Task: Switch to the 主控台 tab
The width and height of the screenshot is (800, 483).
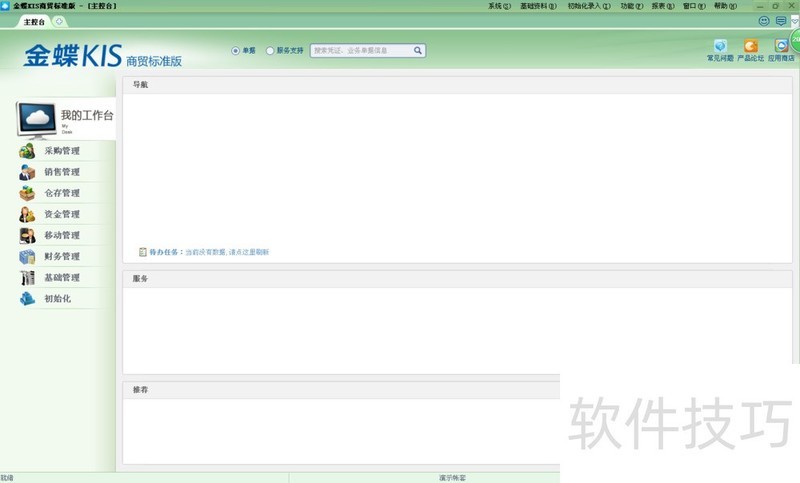Action: point(34,22)
